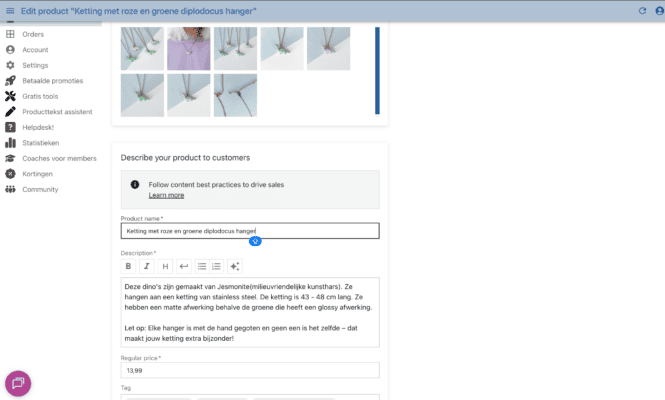This screenshot has width=665, height=400.
Task: Insert line break with return arrow icon
Action: pyautogui.click(x=183, y=266)
